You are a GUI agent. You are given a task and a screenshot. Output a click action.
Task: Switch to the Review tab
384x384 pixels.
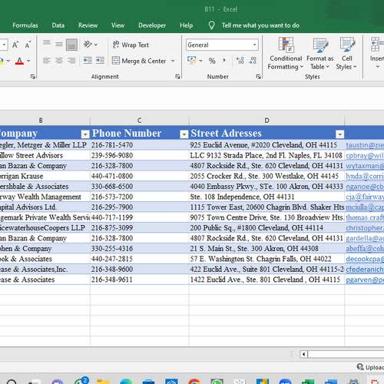pyautogui.click(x=88, y=25)
